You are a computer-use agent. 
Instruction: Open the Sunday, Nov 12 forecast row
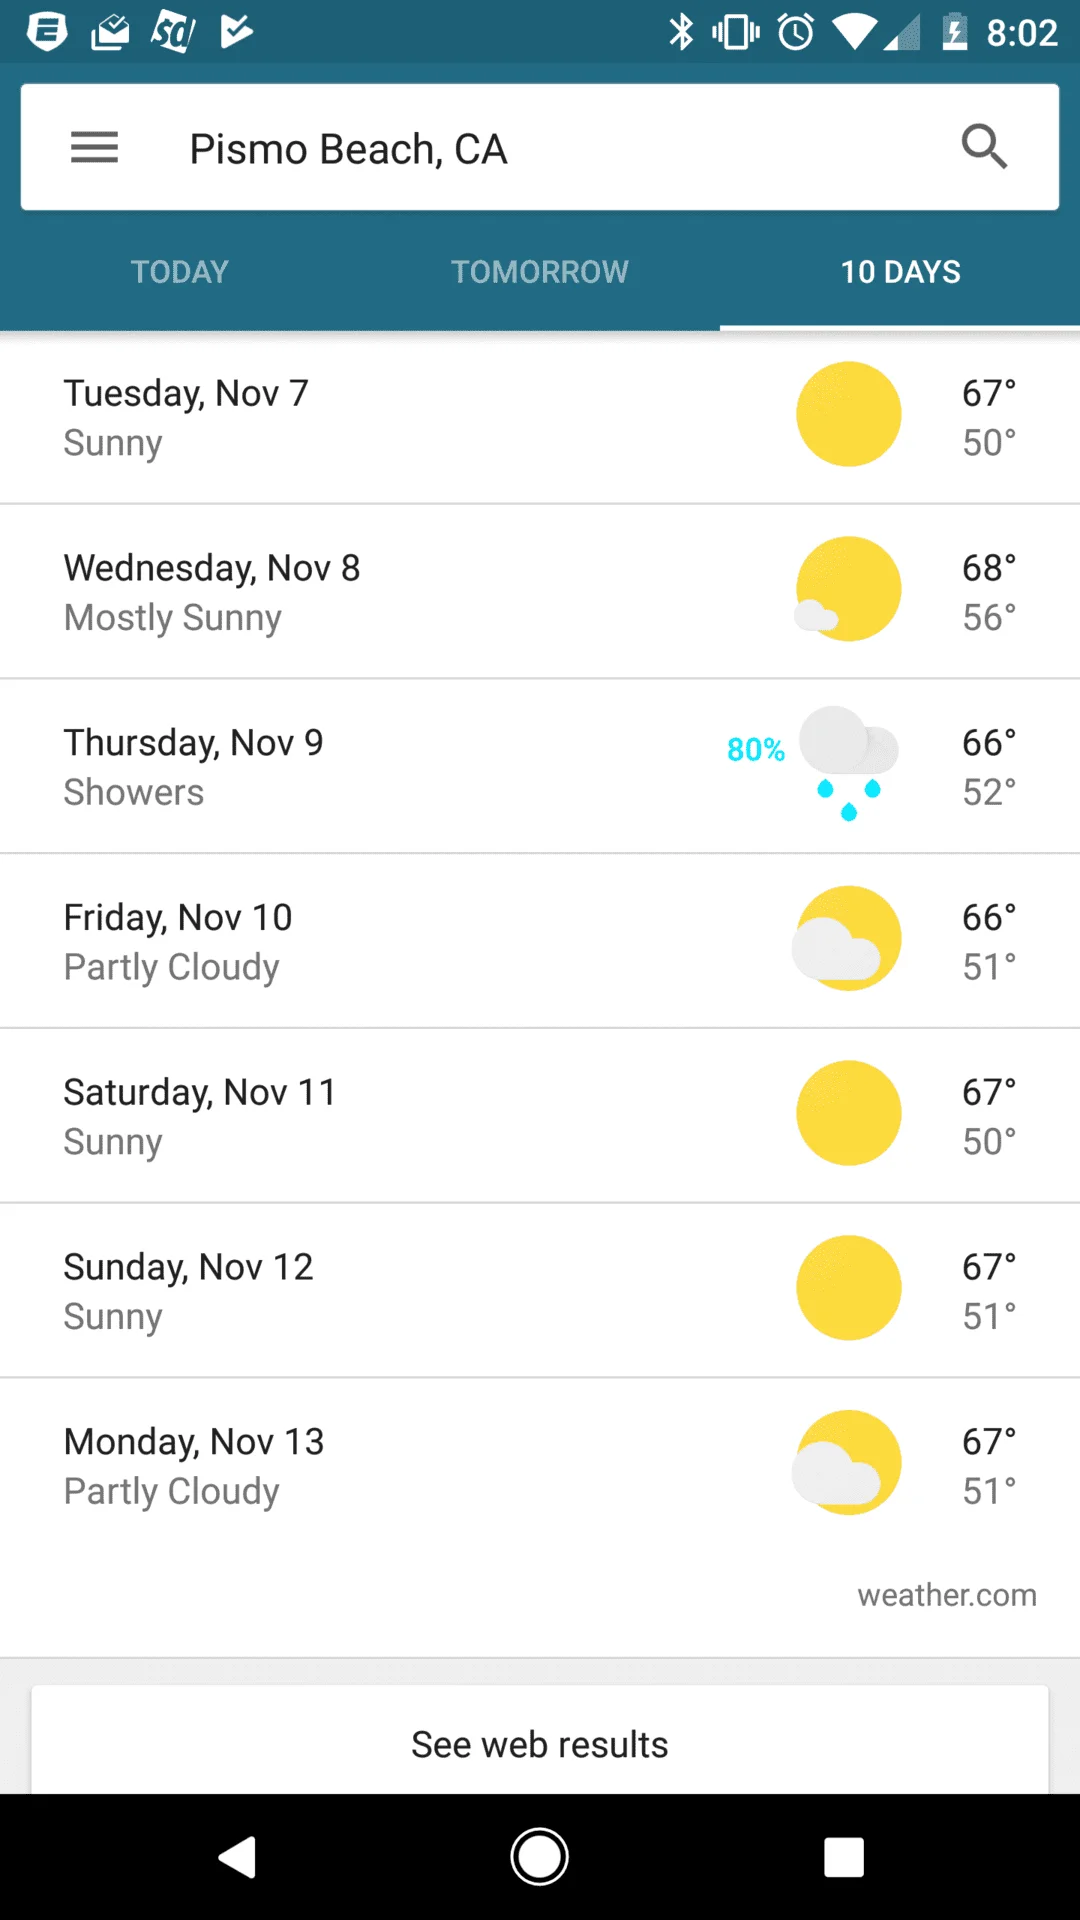(x=540, y=1290)
